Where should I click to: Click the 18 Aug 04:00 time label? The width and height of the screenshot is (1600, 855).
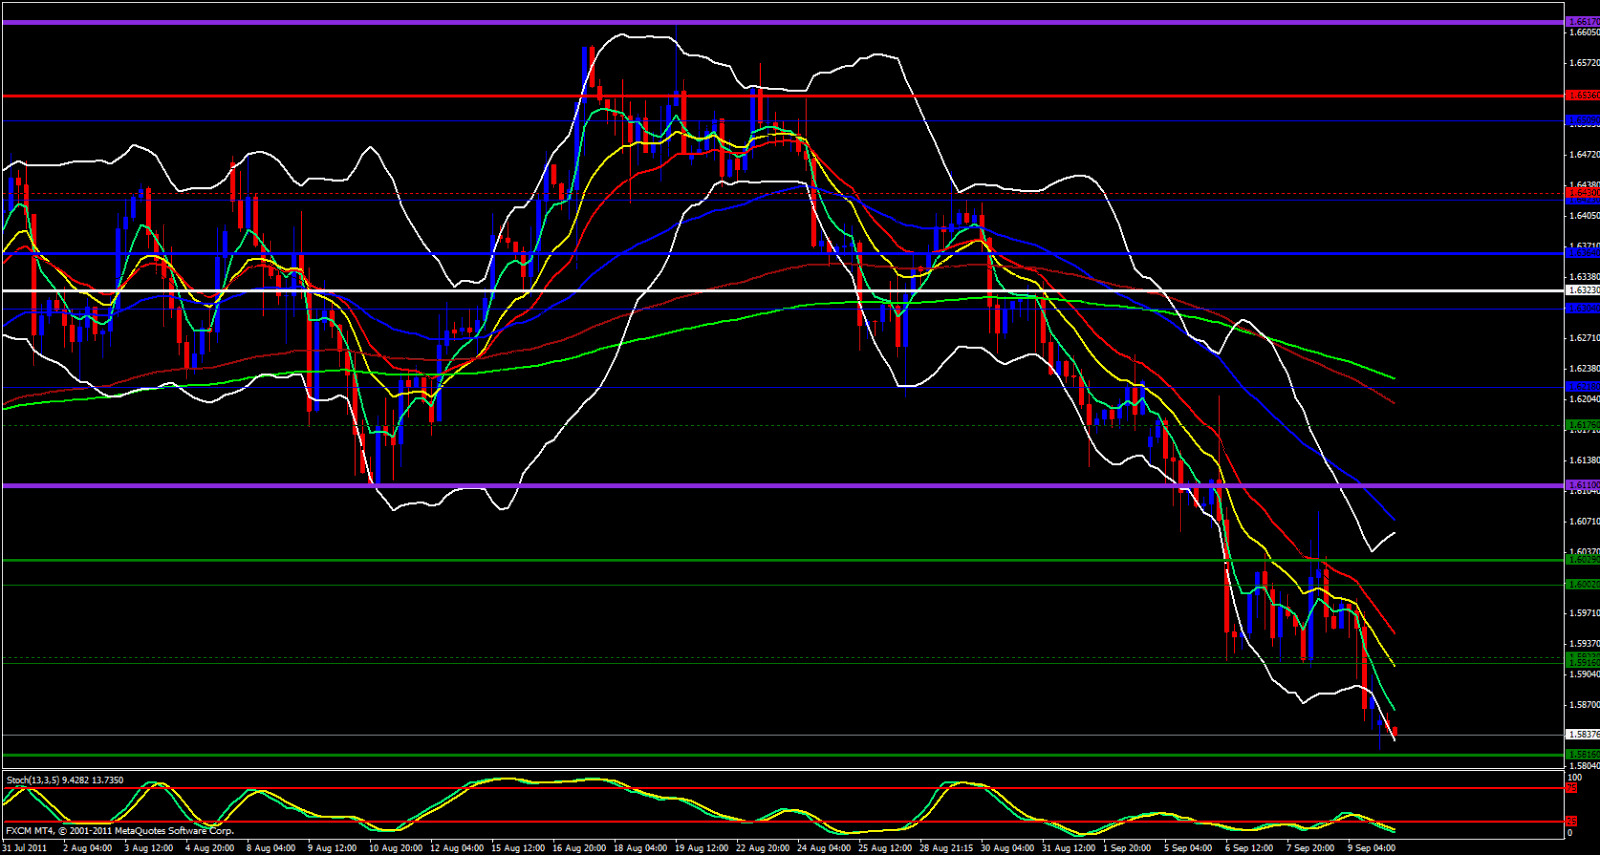pyautogui.click(x=640, y=848)
